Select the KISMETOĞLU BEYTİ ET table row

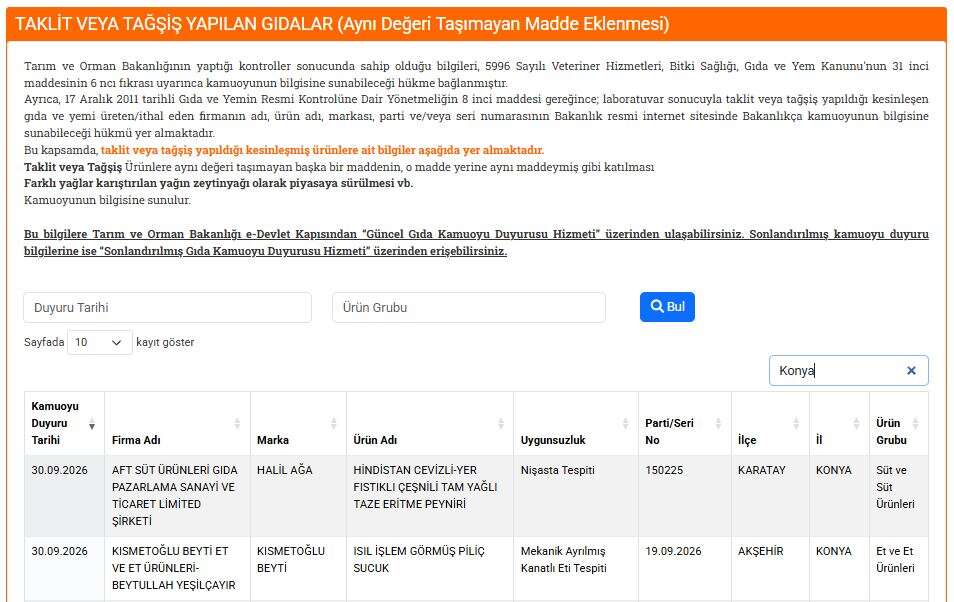click(476, 569)
